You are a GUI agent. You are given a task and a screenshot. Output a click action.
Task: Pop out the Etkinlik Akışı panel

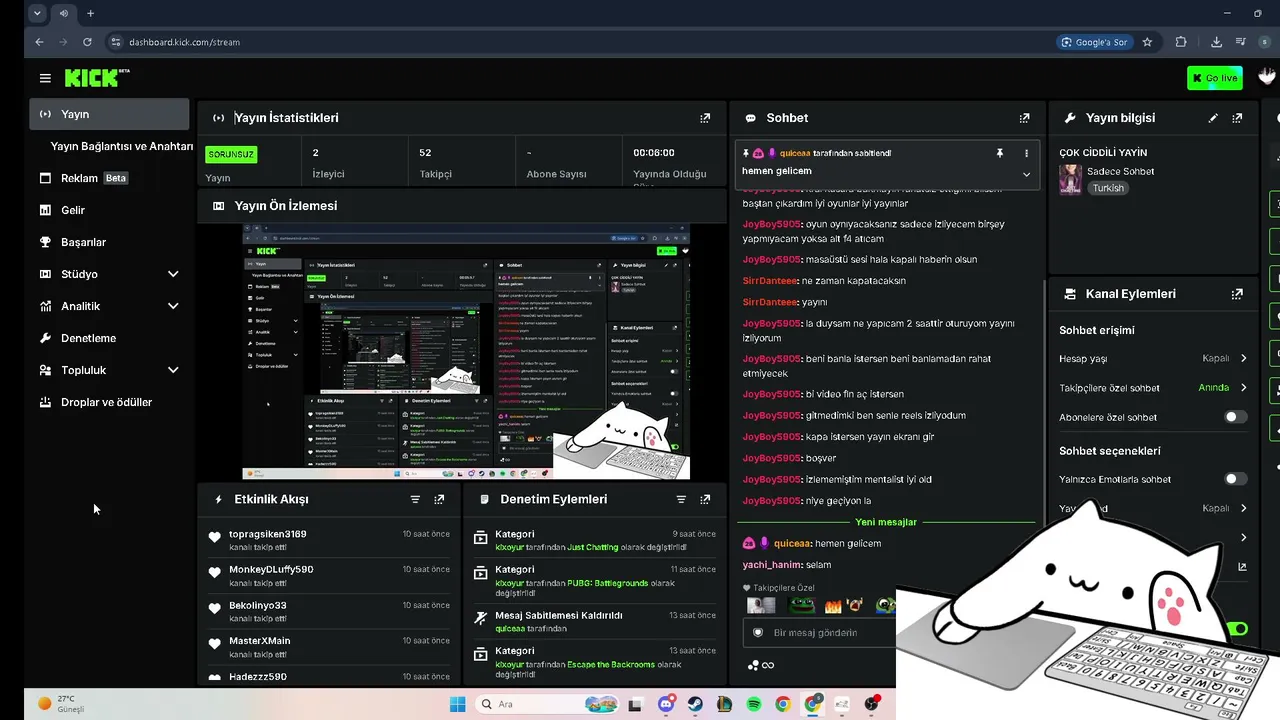point(439,499)
